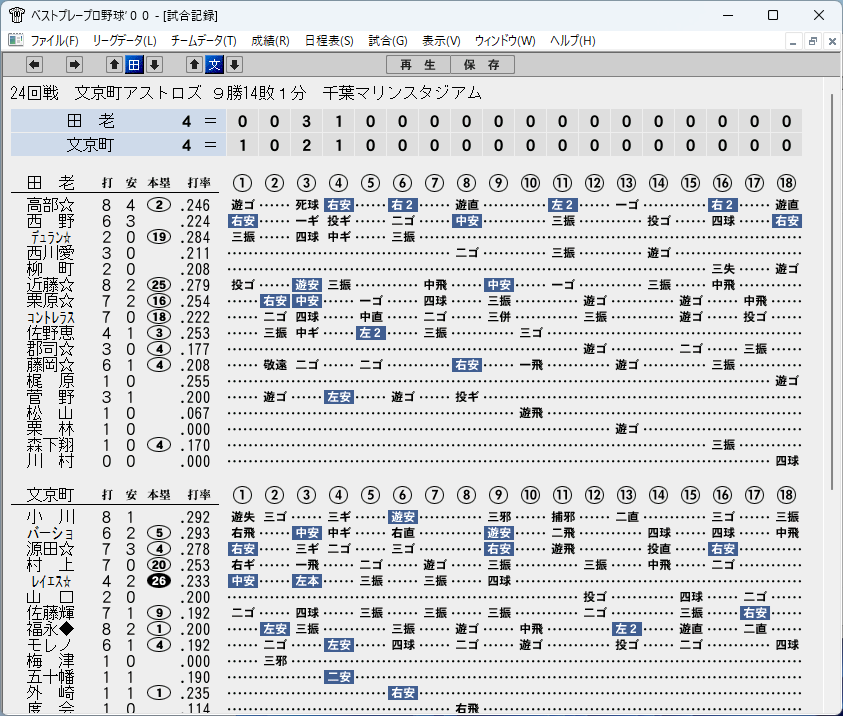Click player name デュラン☆
Image resolution: width=843 pixels, height=716 pixels.
(x=51, y=237)
